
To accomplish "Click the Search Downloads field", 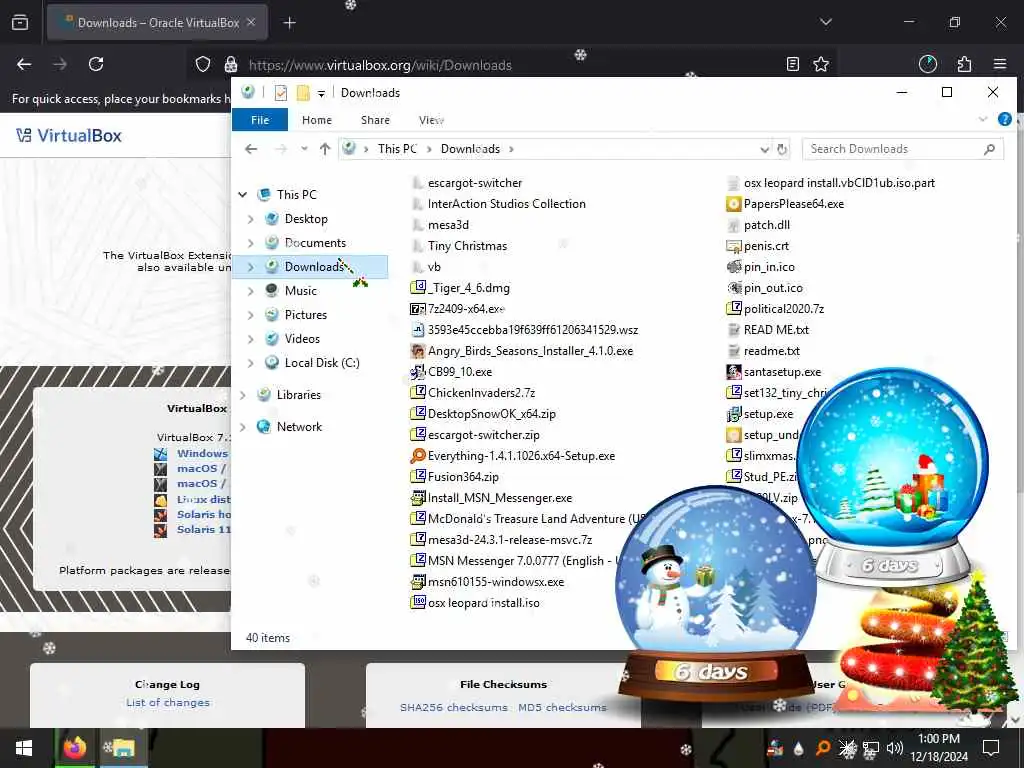I will [x=903, y=149].
